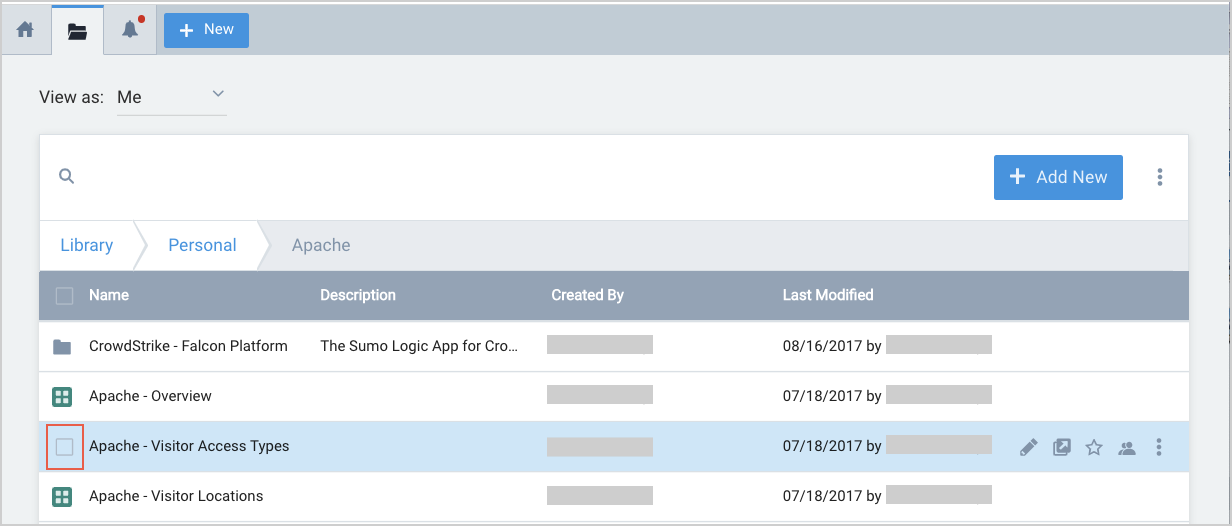Click the move-to-folder icon on highlighted row
1232x526 pixels.
pos(1062,448)
